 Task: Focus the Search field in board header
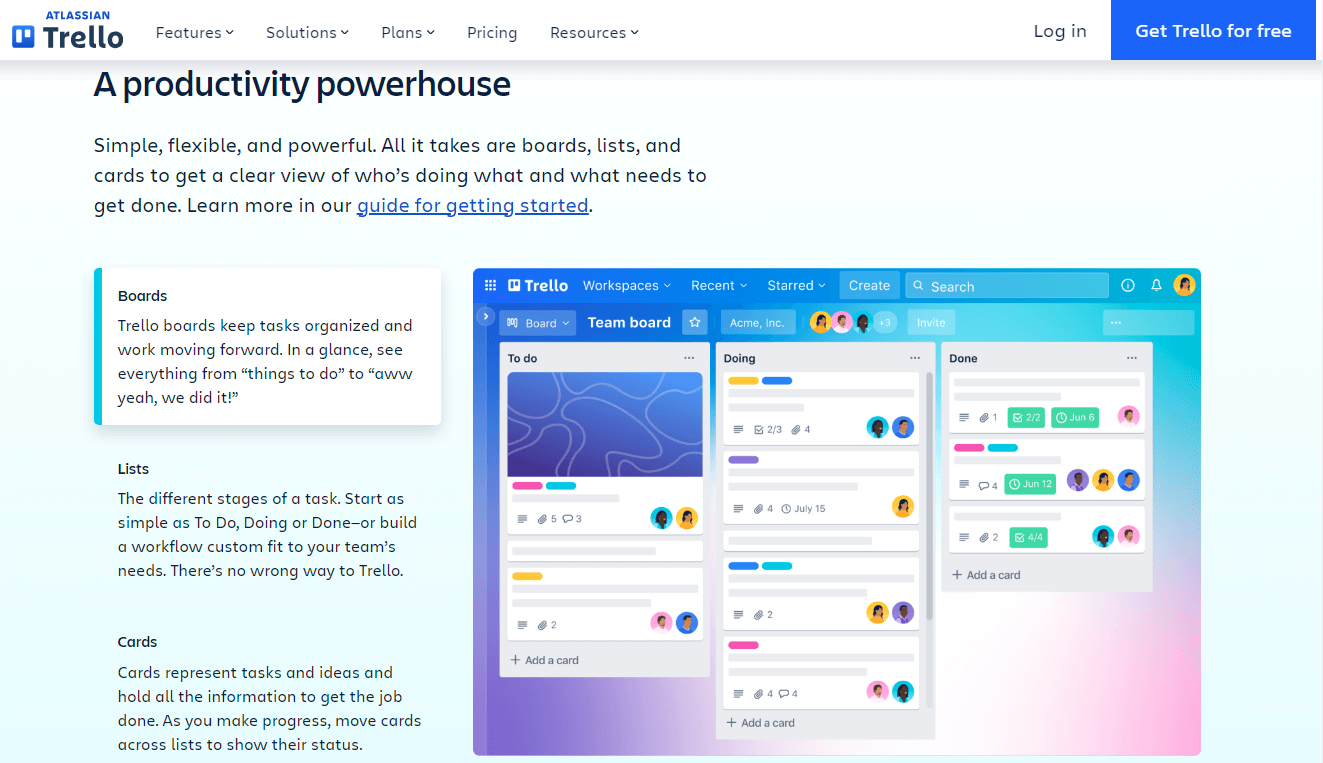pos(1007,285)
